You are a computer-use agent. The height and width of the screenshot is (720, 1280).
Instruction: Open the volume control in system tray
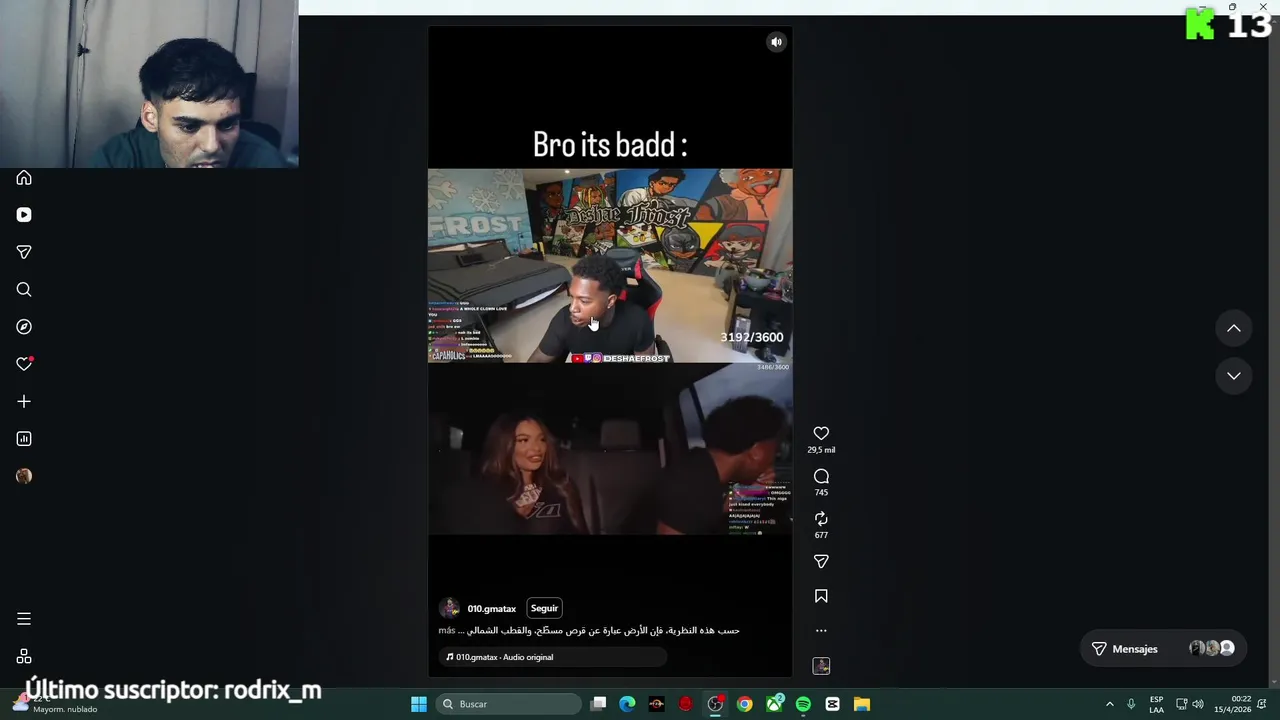(x=1198, y=704)
